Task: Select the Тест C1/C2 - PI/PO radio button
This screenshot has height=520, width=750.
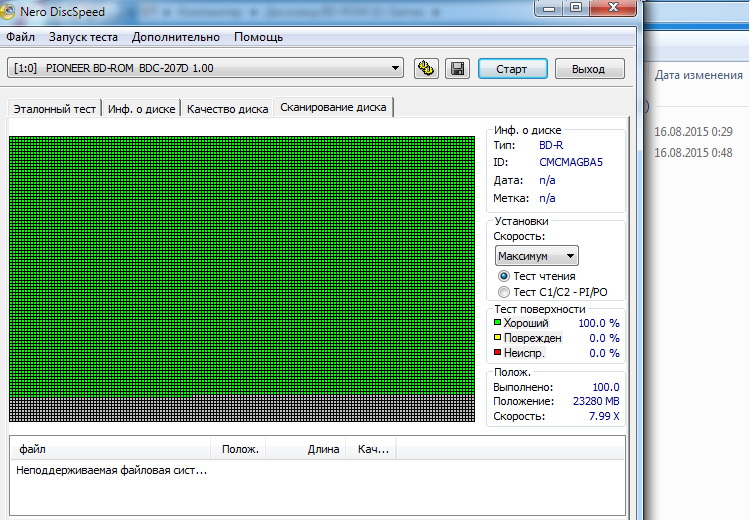Action: [504, 292]
